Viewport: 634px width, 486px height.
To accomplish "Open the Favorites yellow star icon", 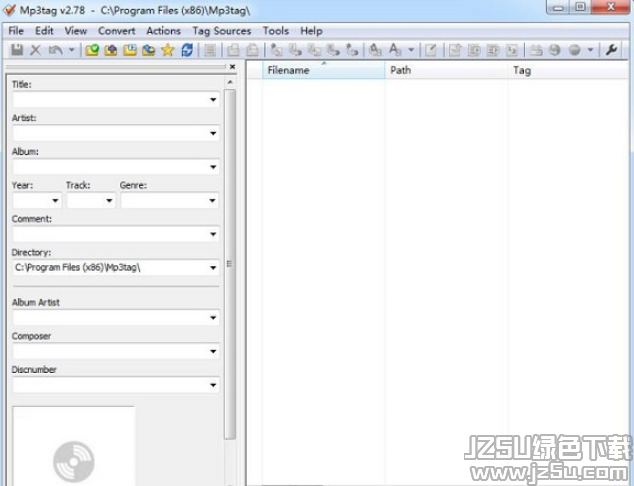I will [x=167, y=50].
